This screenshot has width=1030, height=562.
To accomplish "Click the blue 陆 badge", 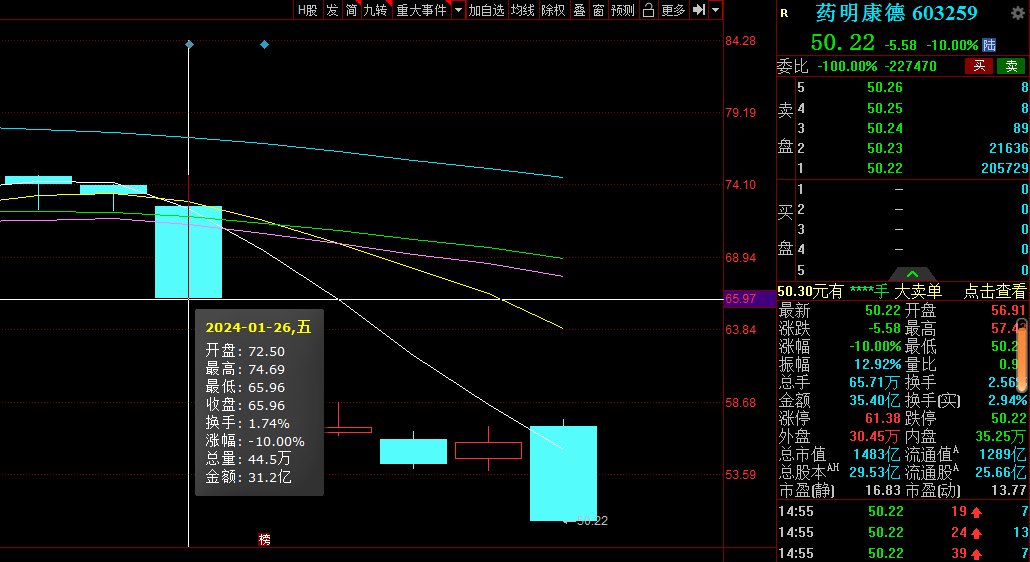I will pyautogui.click(x=989, y=45).
